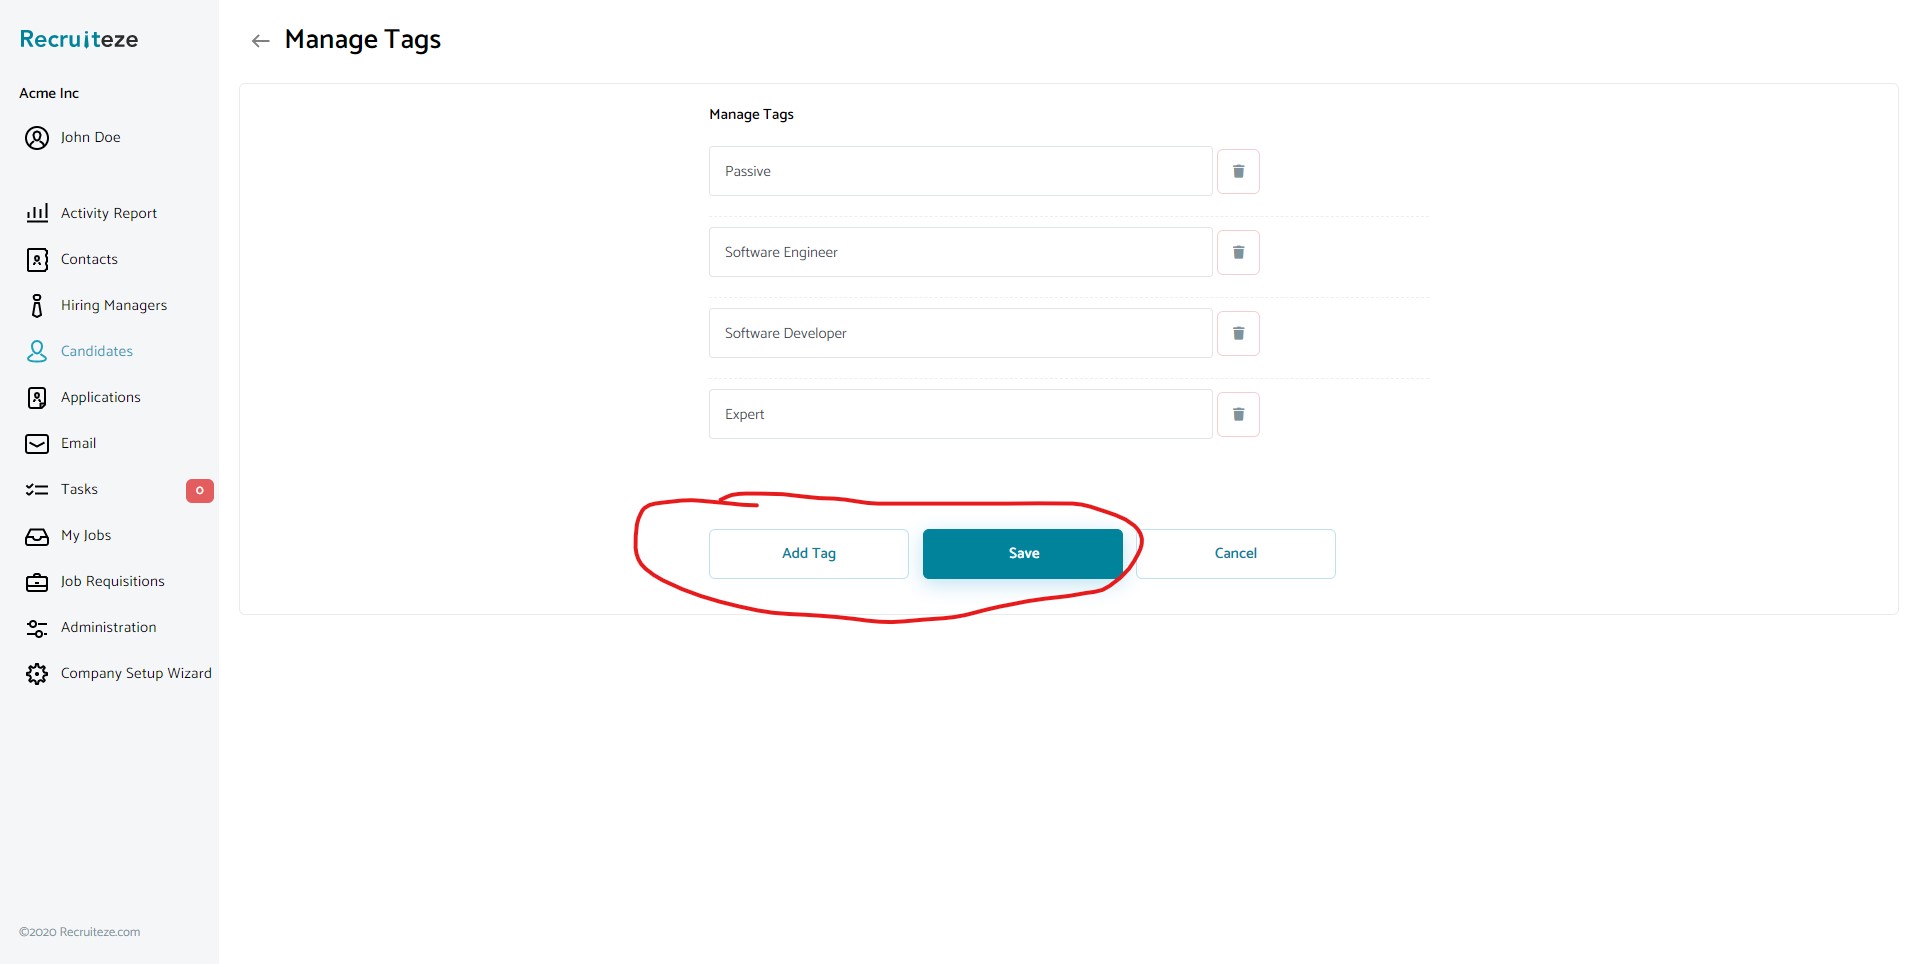This screenshot has width=1919, height=964.
Task: Open John Doe's profile
Action: pyautogui.click(x=89, y=137)
